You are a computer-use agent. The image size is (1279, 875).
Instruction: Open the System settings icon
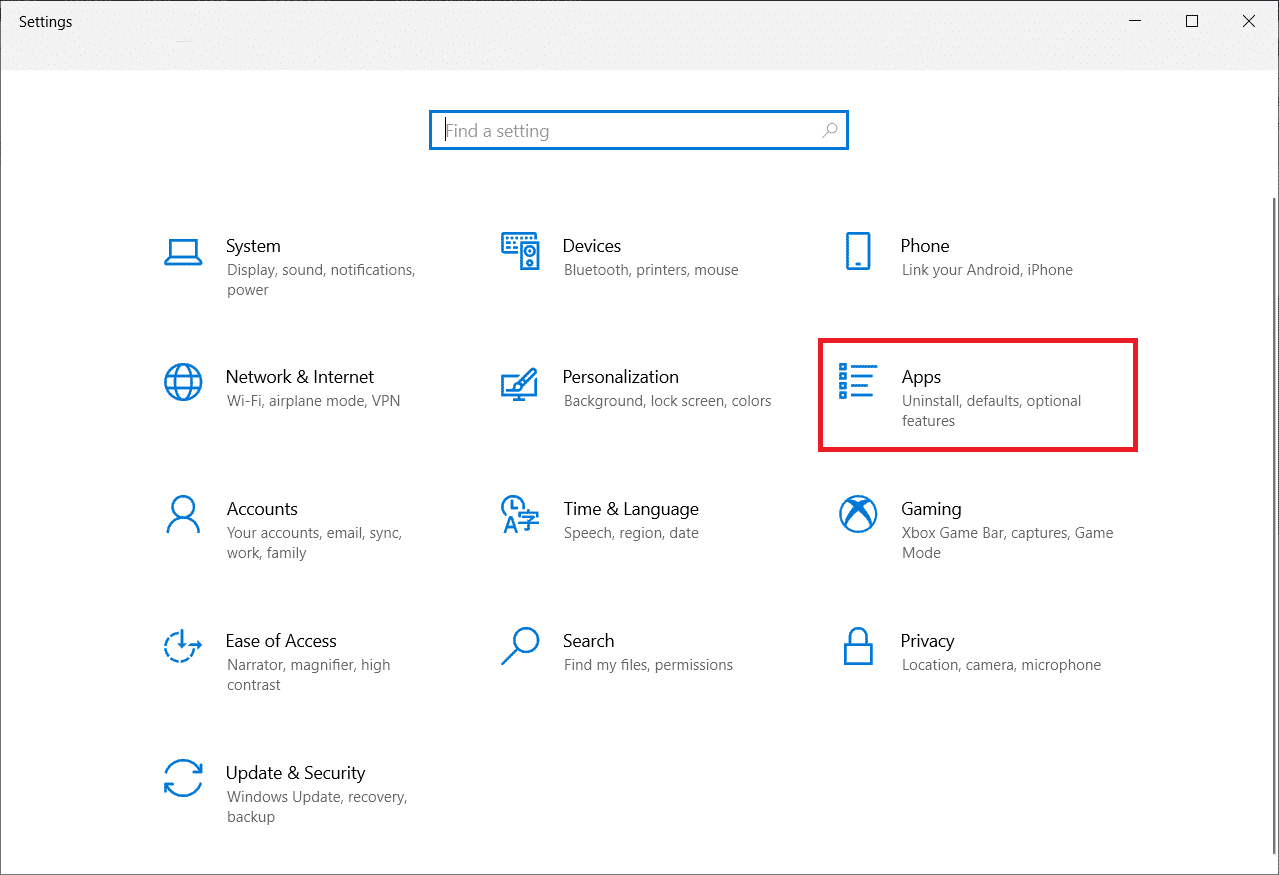tap(183, 253)
